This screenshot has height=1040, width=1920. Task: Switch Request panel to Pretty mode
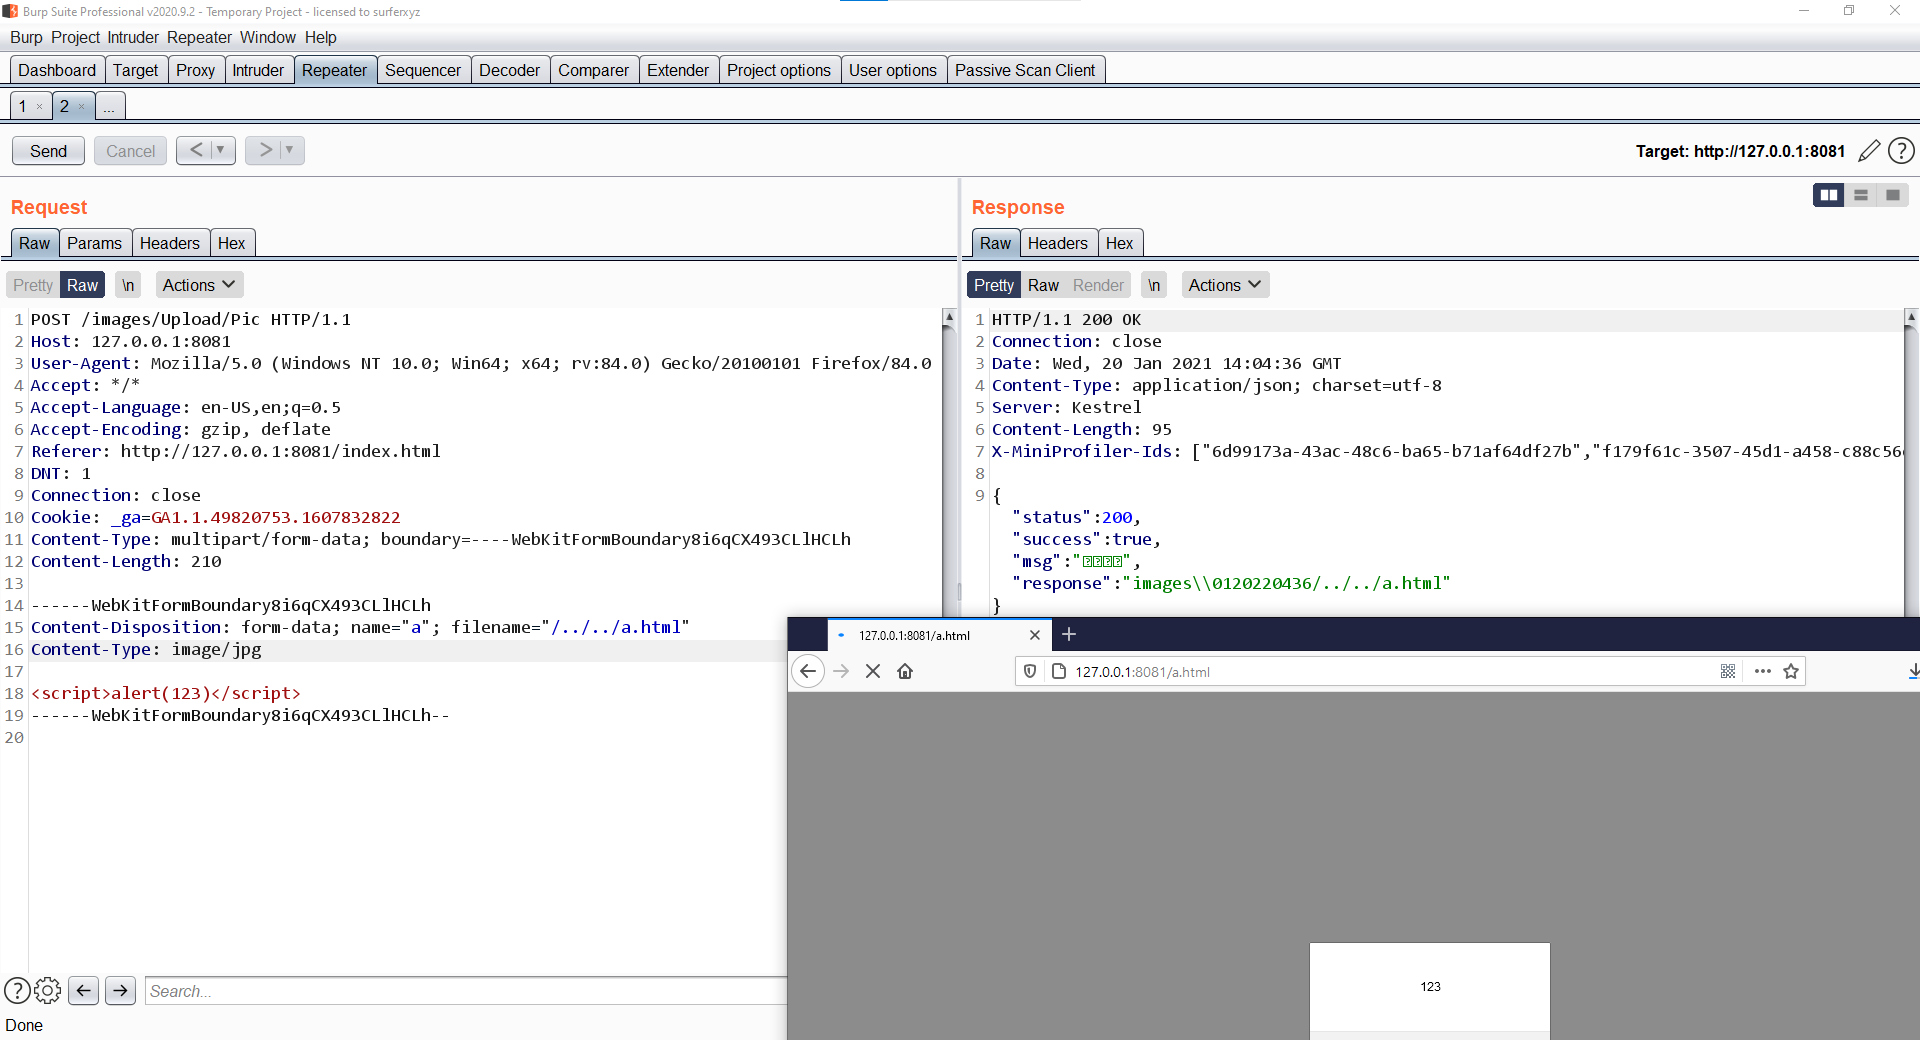point(31,285)
